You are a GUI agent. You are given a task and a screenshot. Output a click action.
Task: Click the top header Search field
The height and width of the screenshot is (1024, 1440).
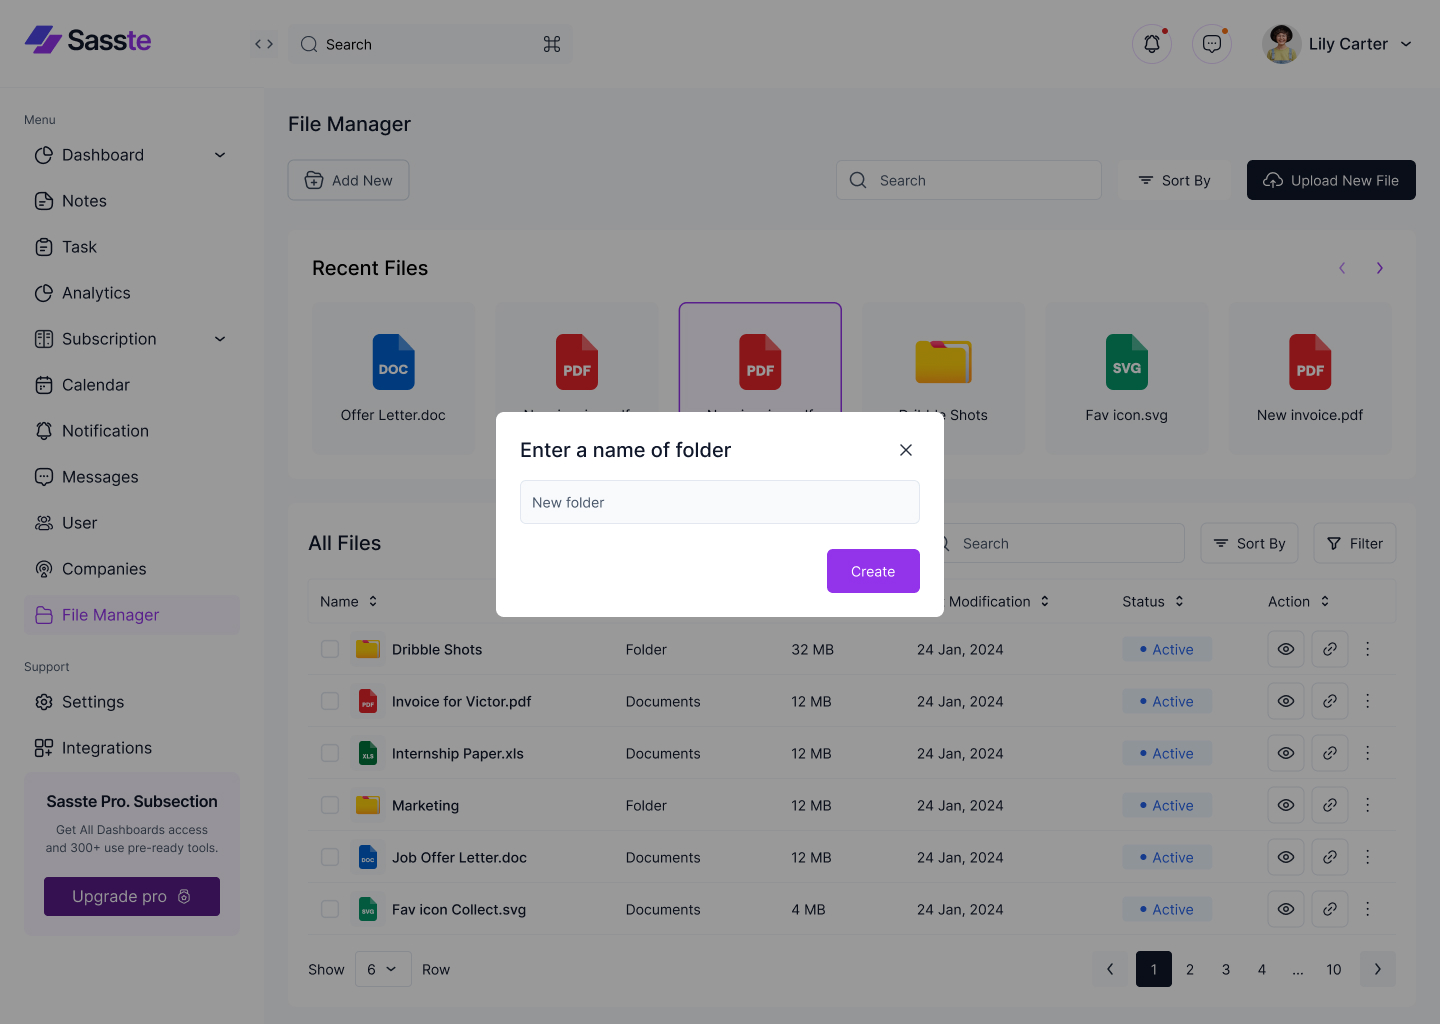[430, 44]
